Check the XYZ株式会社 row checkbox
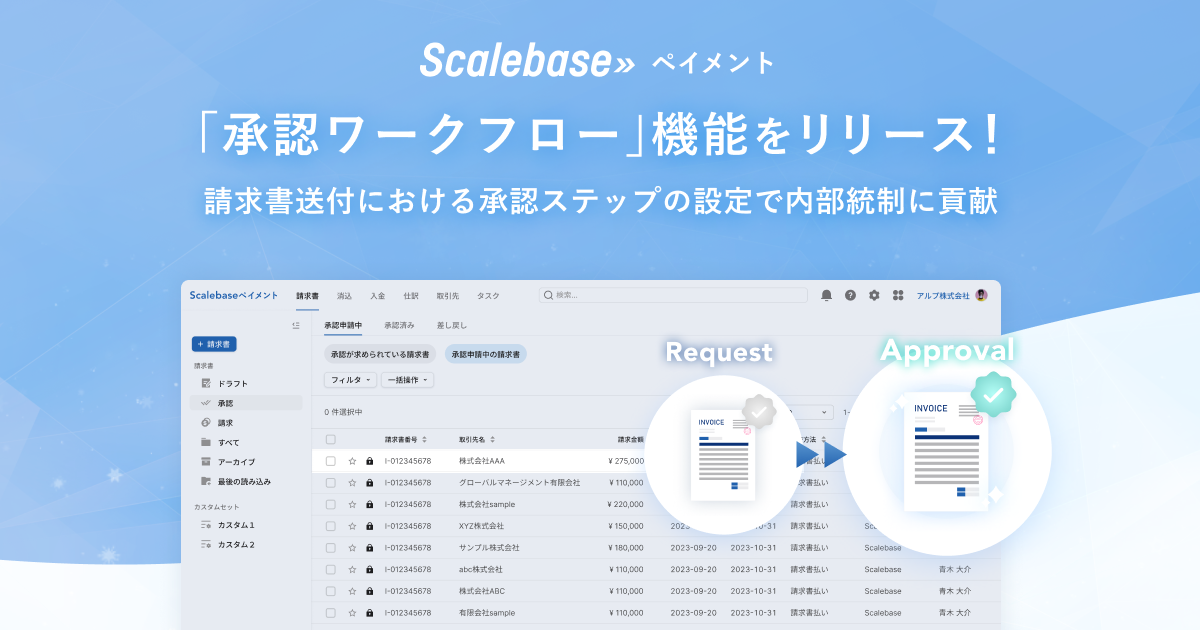1200x630 pixels. coord(331,526)
